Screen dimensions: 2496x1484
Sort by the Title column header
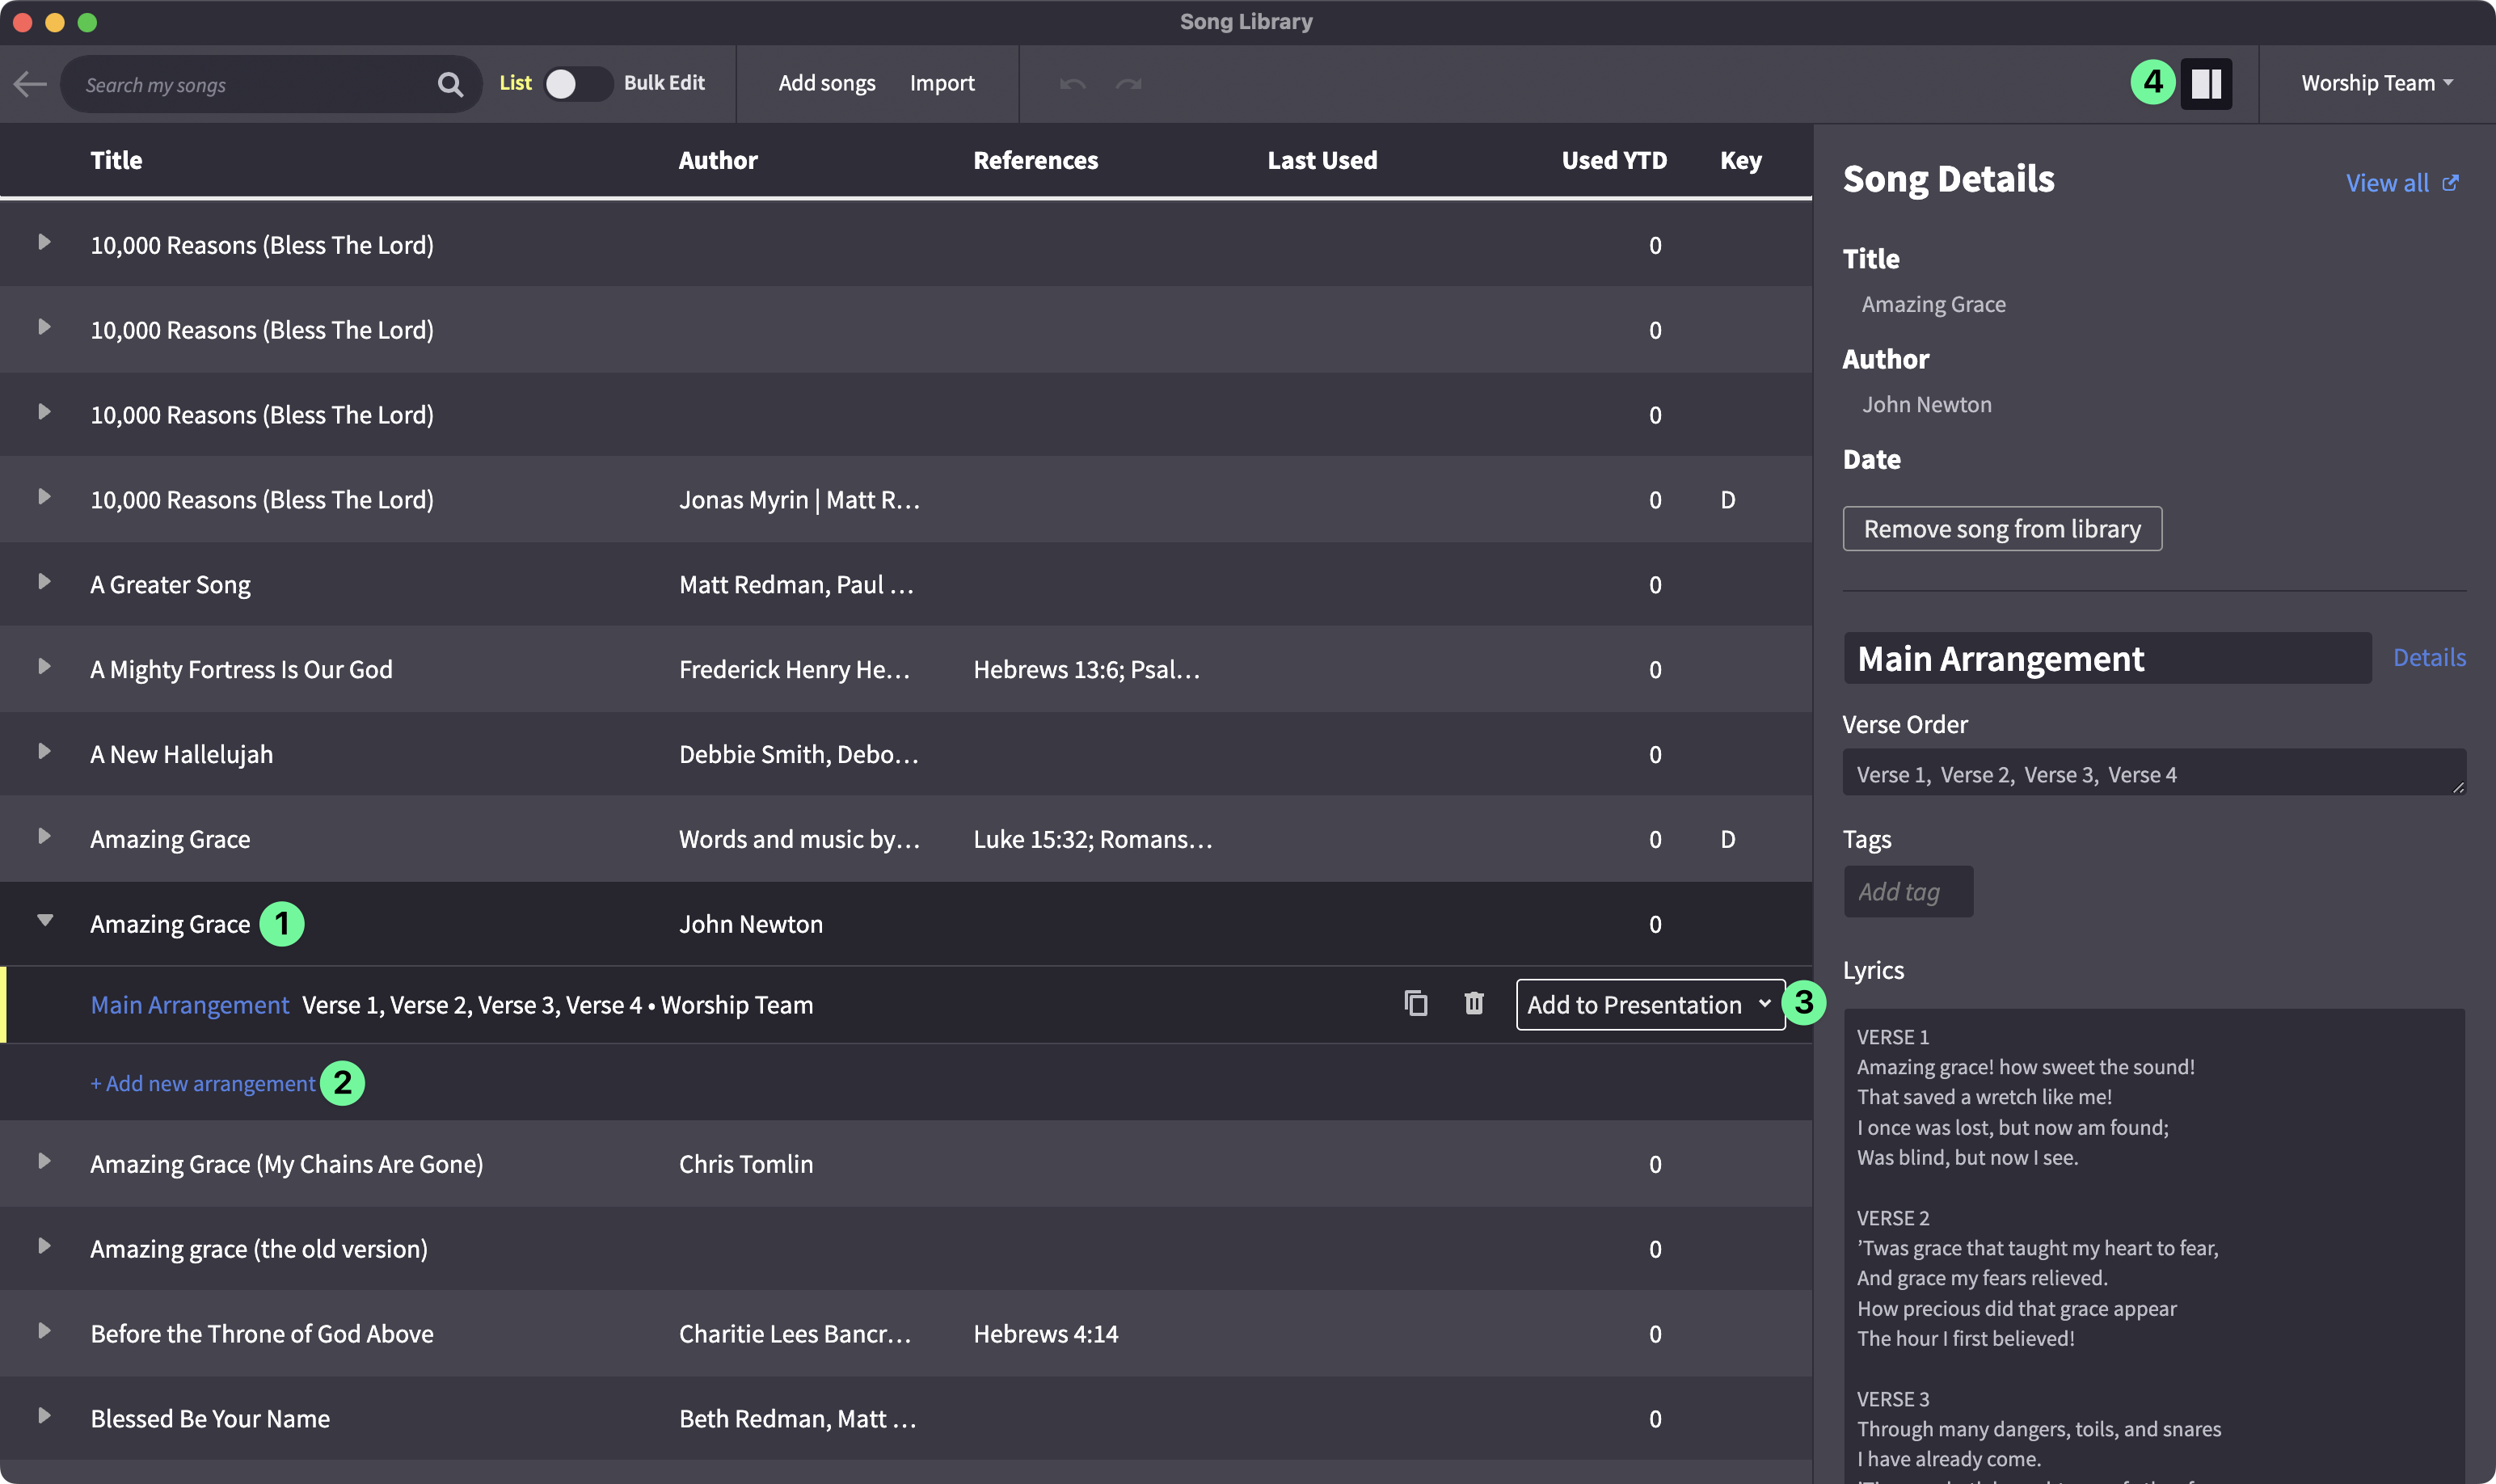click(x=116, y=160)
